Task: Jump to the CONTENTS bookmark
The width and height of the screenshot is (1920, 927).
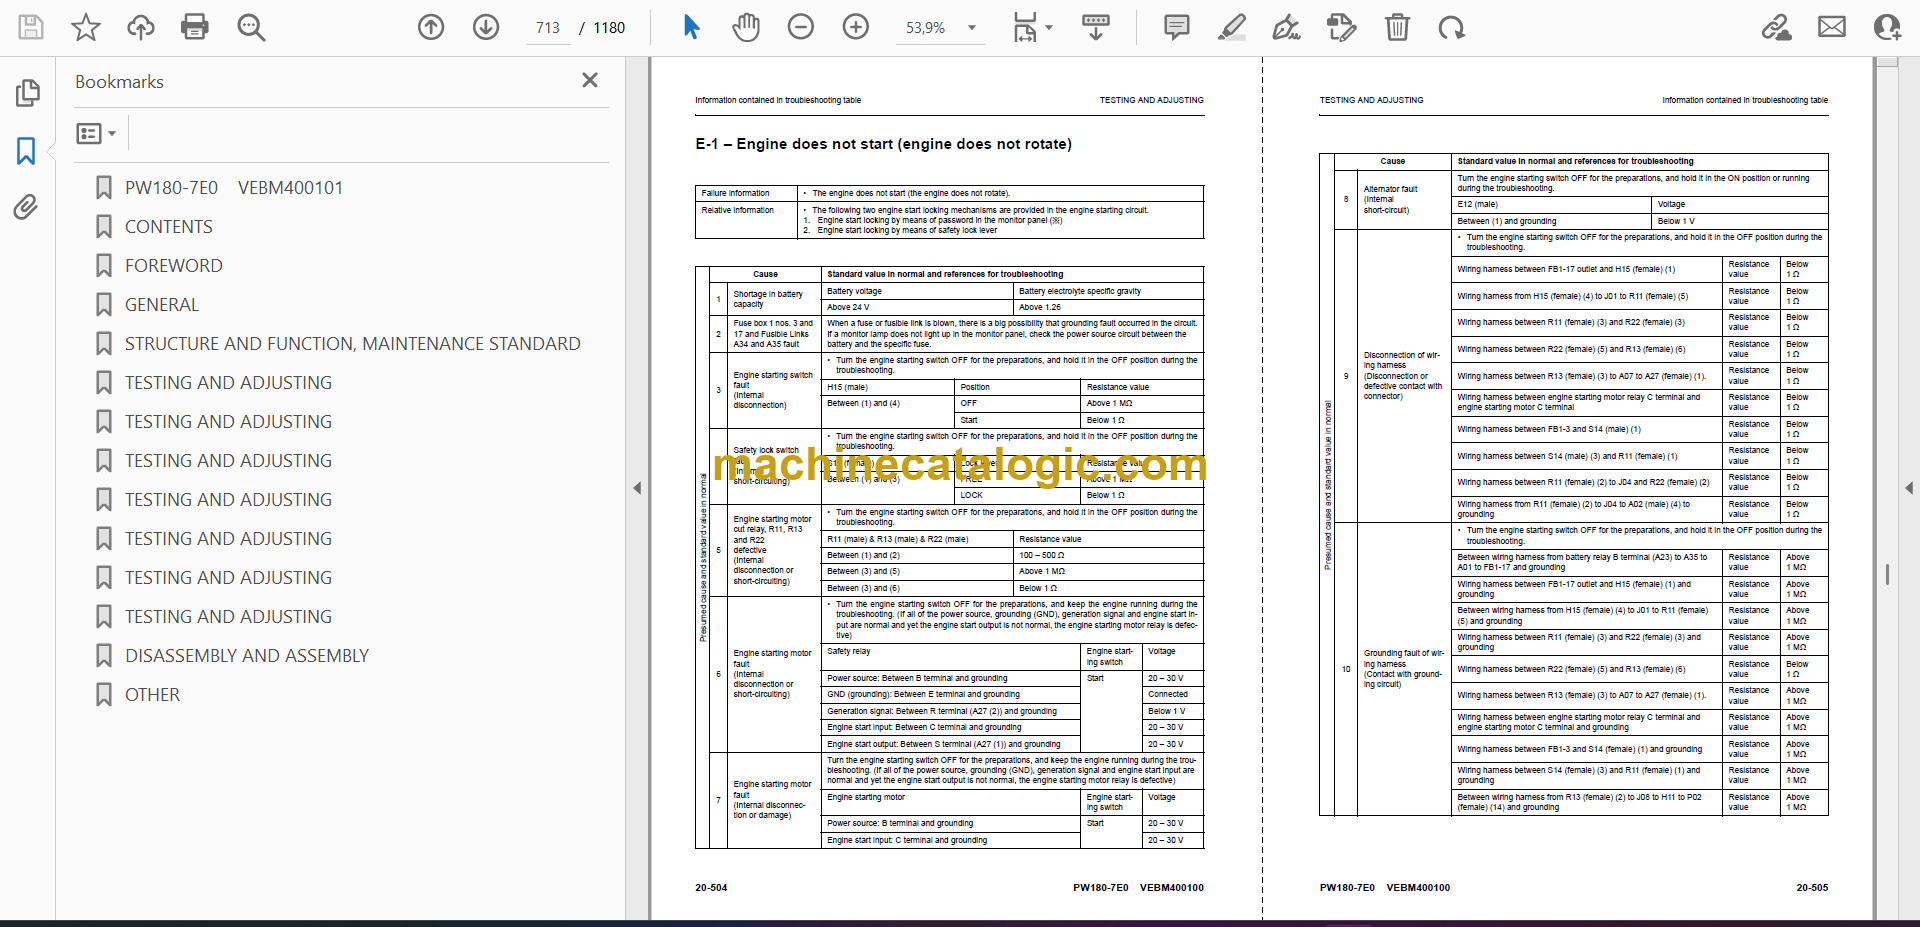Action: tap(169, 227)
